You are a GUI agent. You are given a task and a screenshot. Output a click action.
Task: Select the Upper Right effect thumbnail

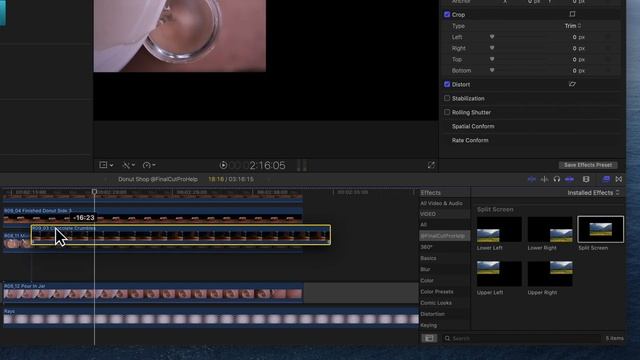click(550, 274)
